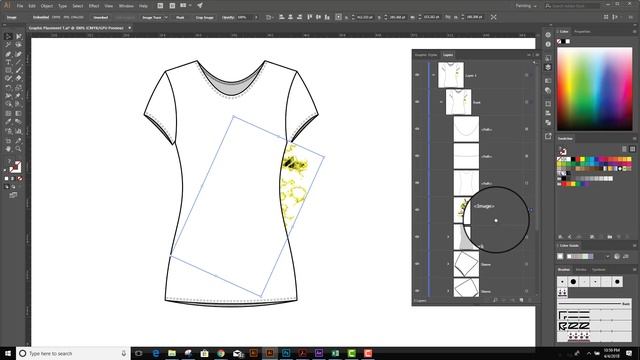Viewport: 640px width, 360px height.
Task: Toggle visibility of first Sleeve row
Action: tap(417, 264)
